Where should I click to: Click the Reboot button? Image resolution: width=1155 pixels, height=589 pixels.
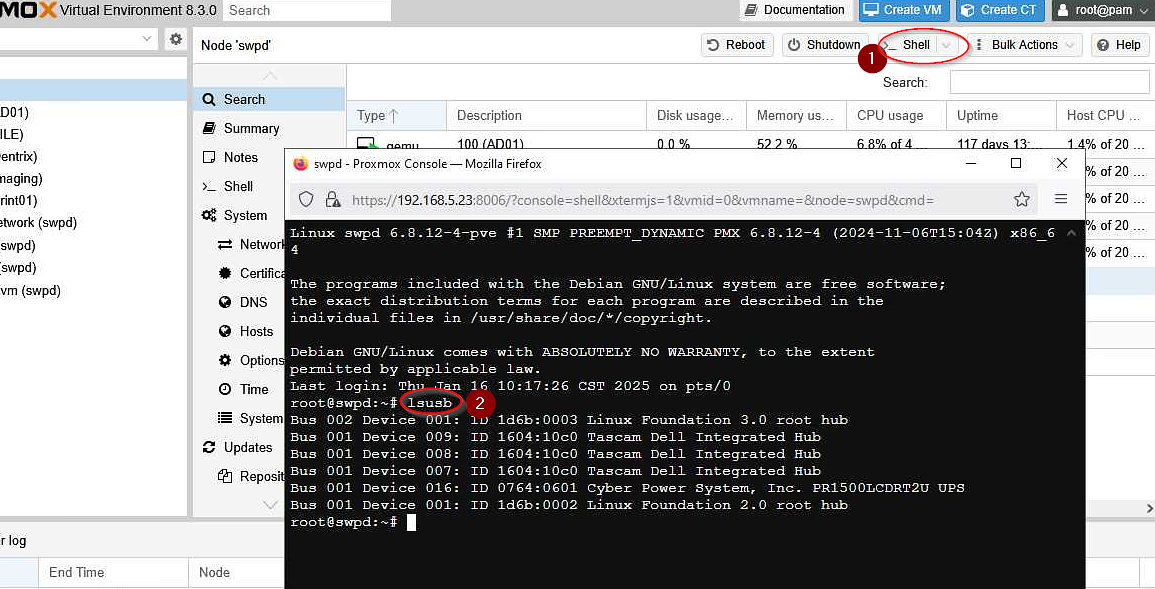[x=737, y=45]
